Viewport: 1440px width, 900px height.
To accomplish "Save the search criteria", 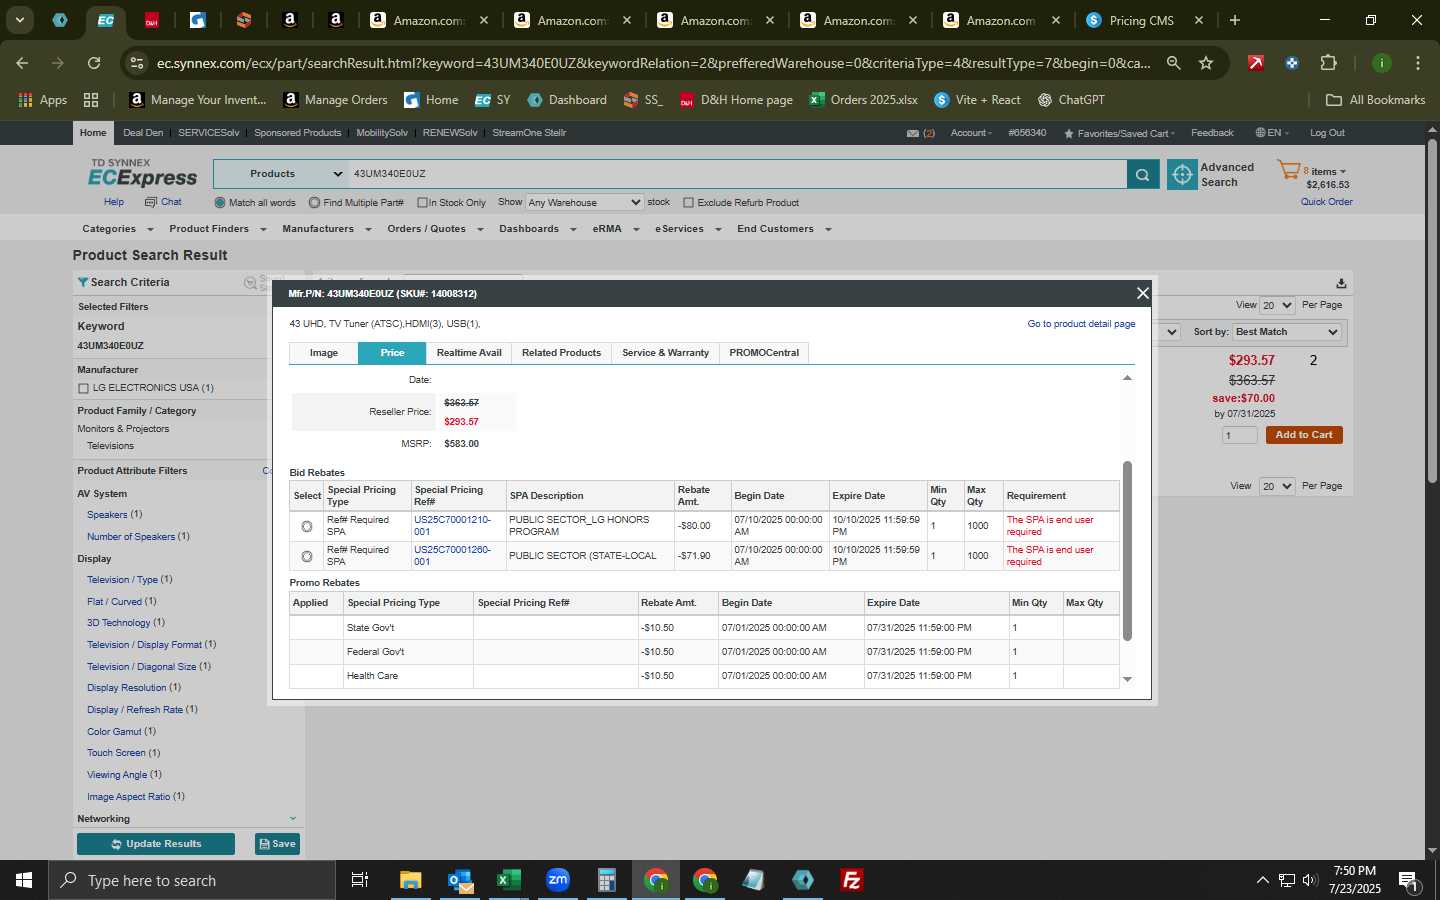I will [x=277, y=844].
